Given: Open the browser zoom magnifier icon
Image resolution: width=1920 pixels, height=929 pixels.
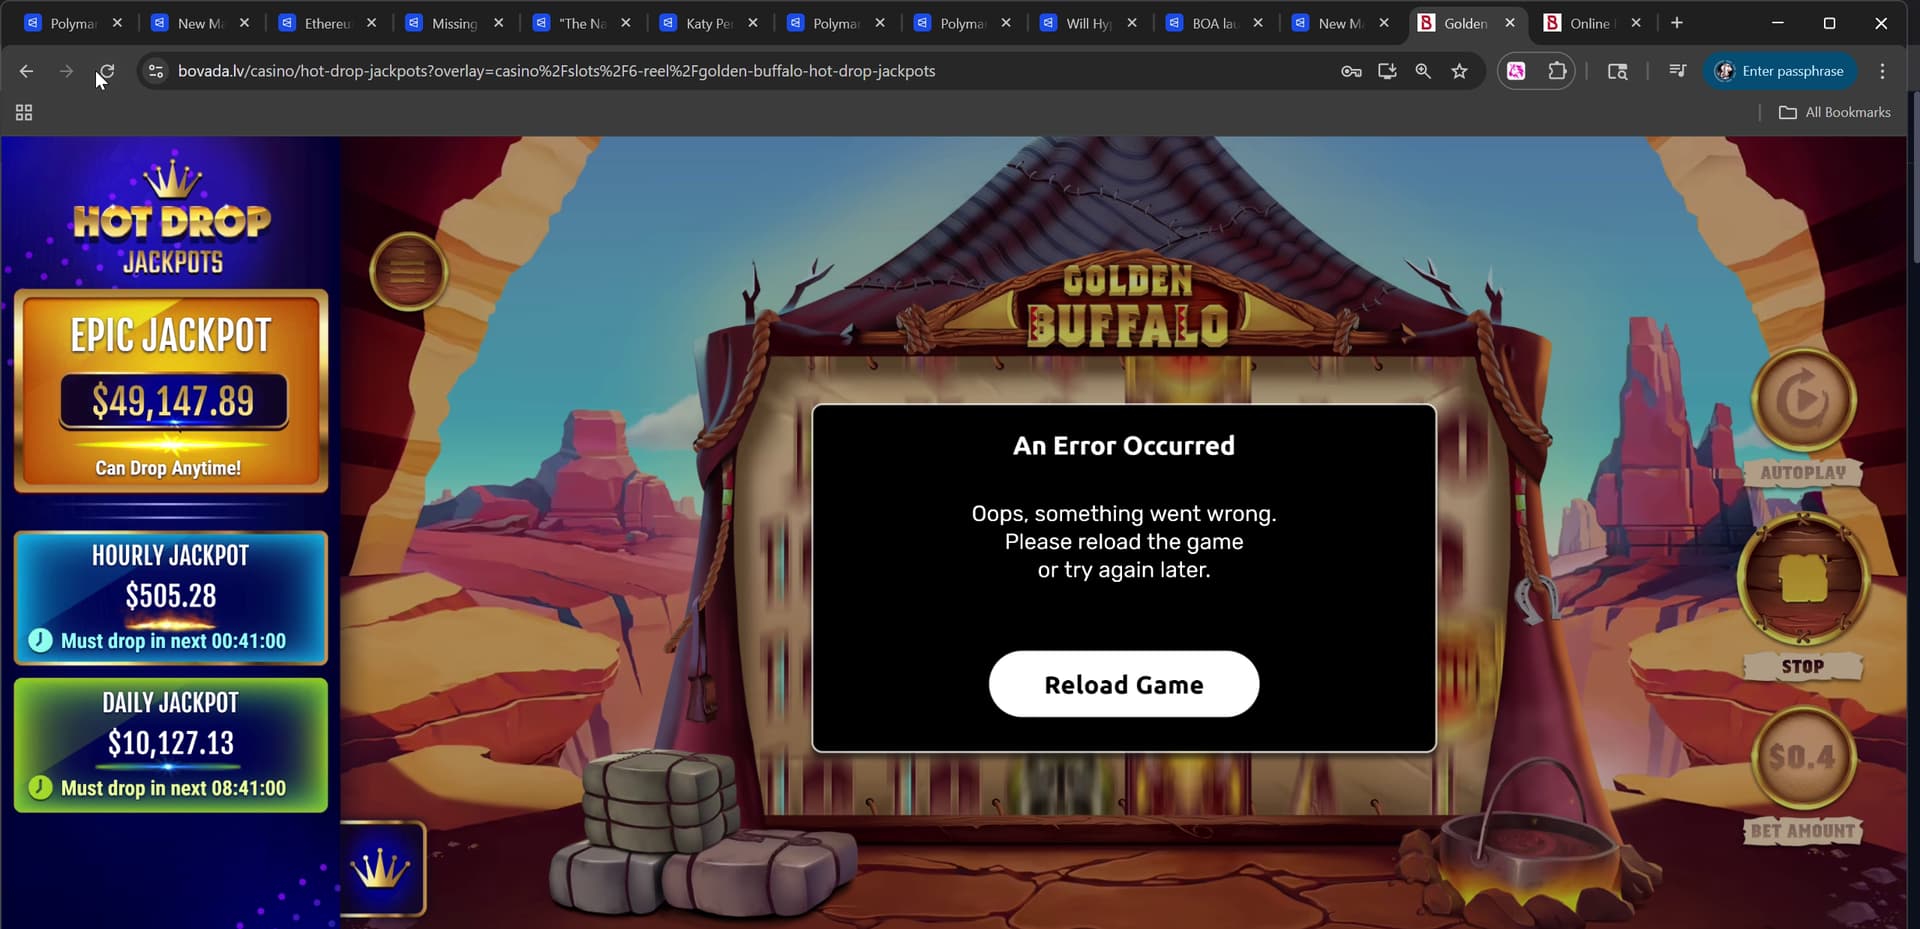Looking at the screenshot, I should [1423, 71].
